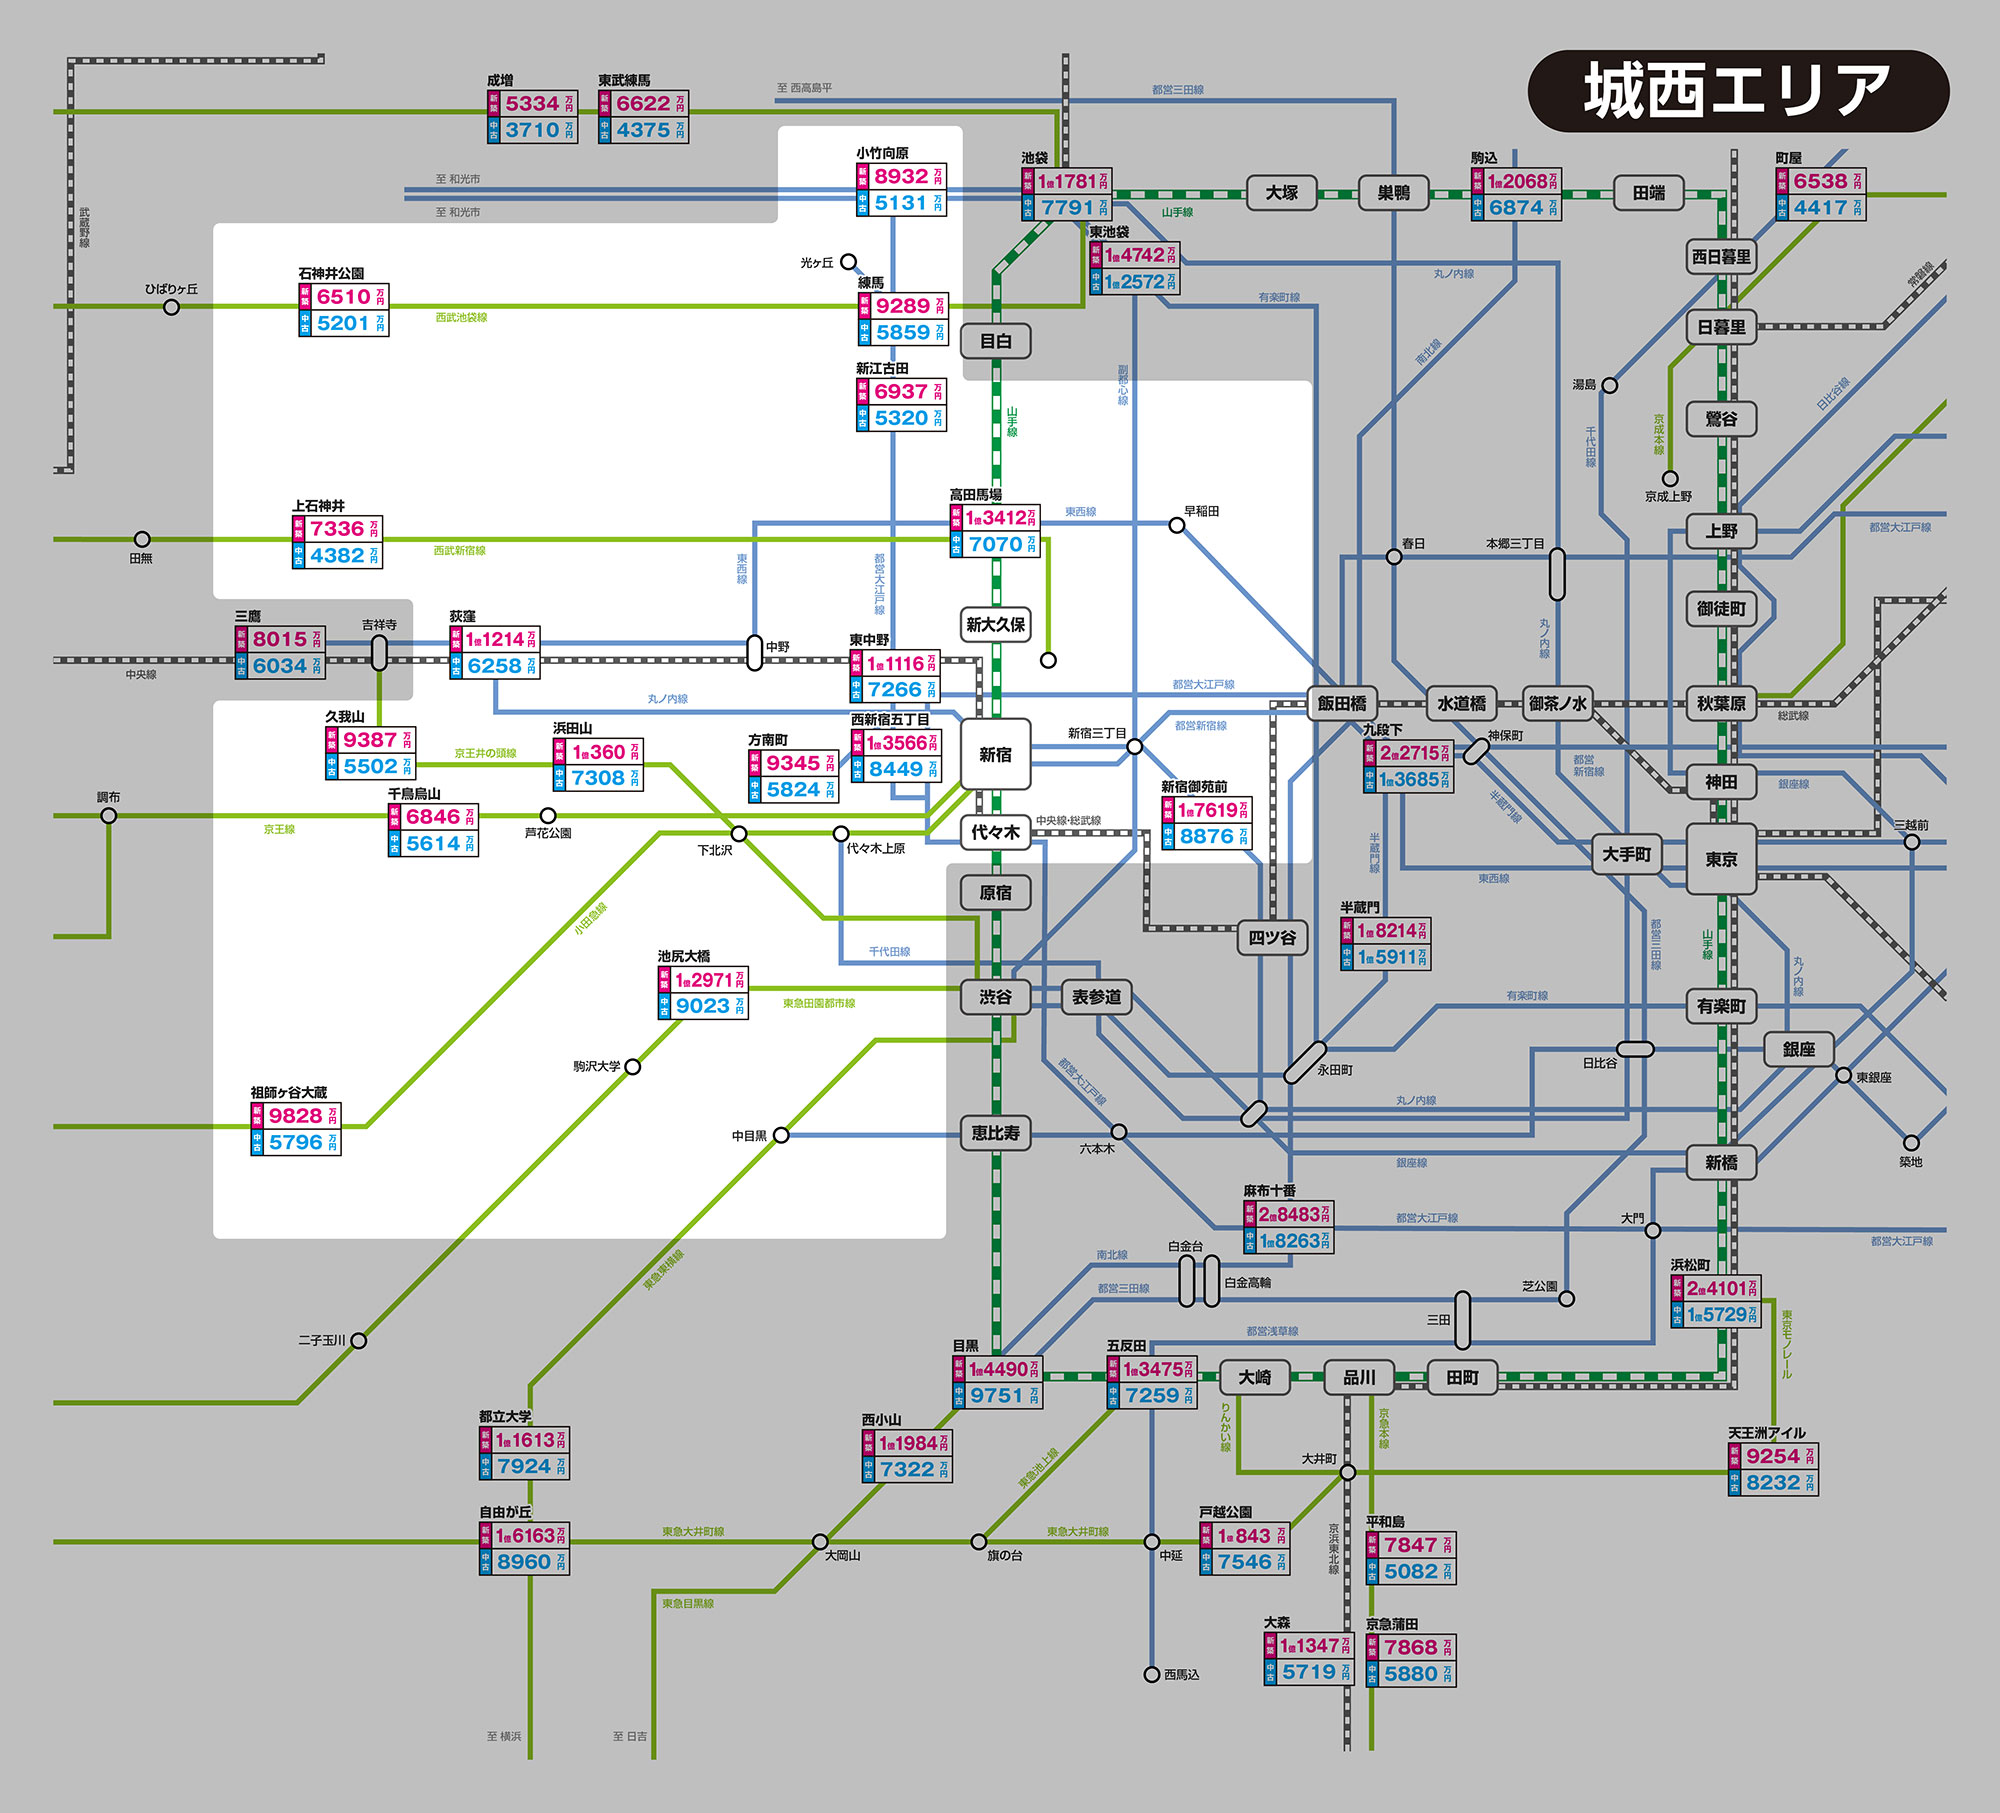Click 町屋 new-build price 6538万円
This screenshot has width=2000, height=1813.
[x=1821, y=181]
